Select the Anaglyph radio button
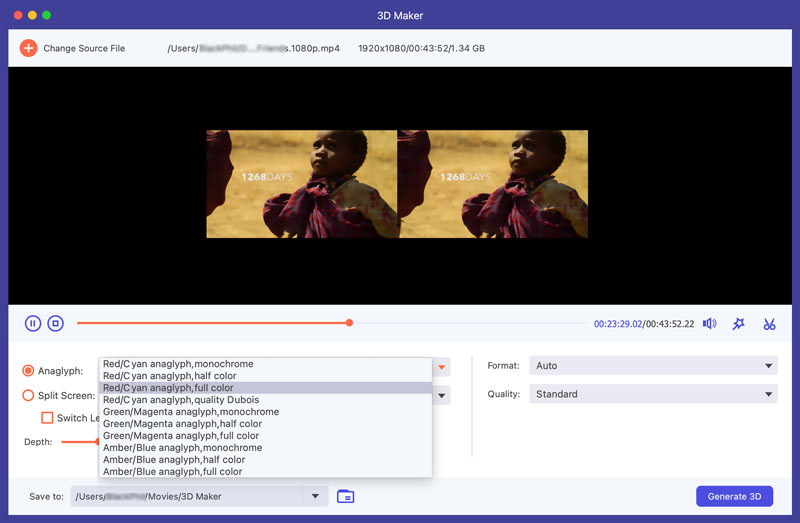Screen dimensions: 800x523 (29, 371)
